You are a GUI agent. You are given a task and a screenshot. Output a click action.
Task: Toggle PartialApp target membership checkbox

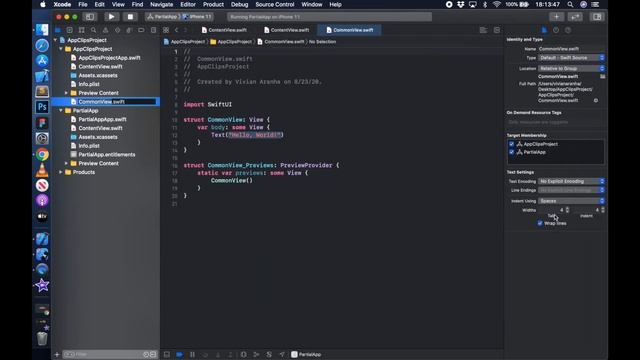pyautogui.click(x=511, y=152)
